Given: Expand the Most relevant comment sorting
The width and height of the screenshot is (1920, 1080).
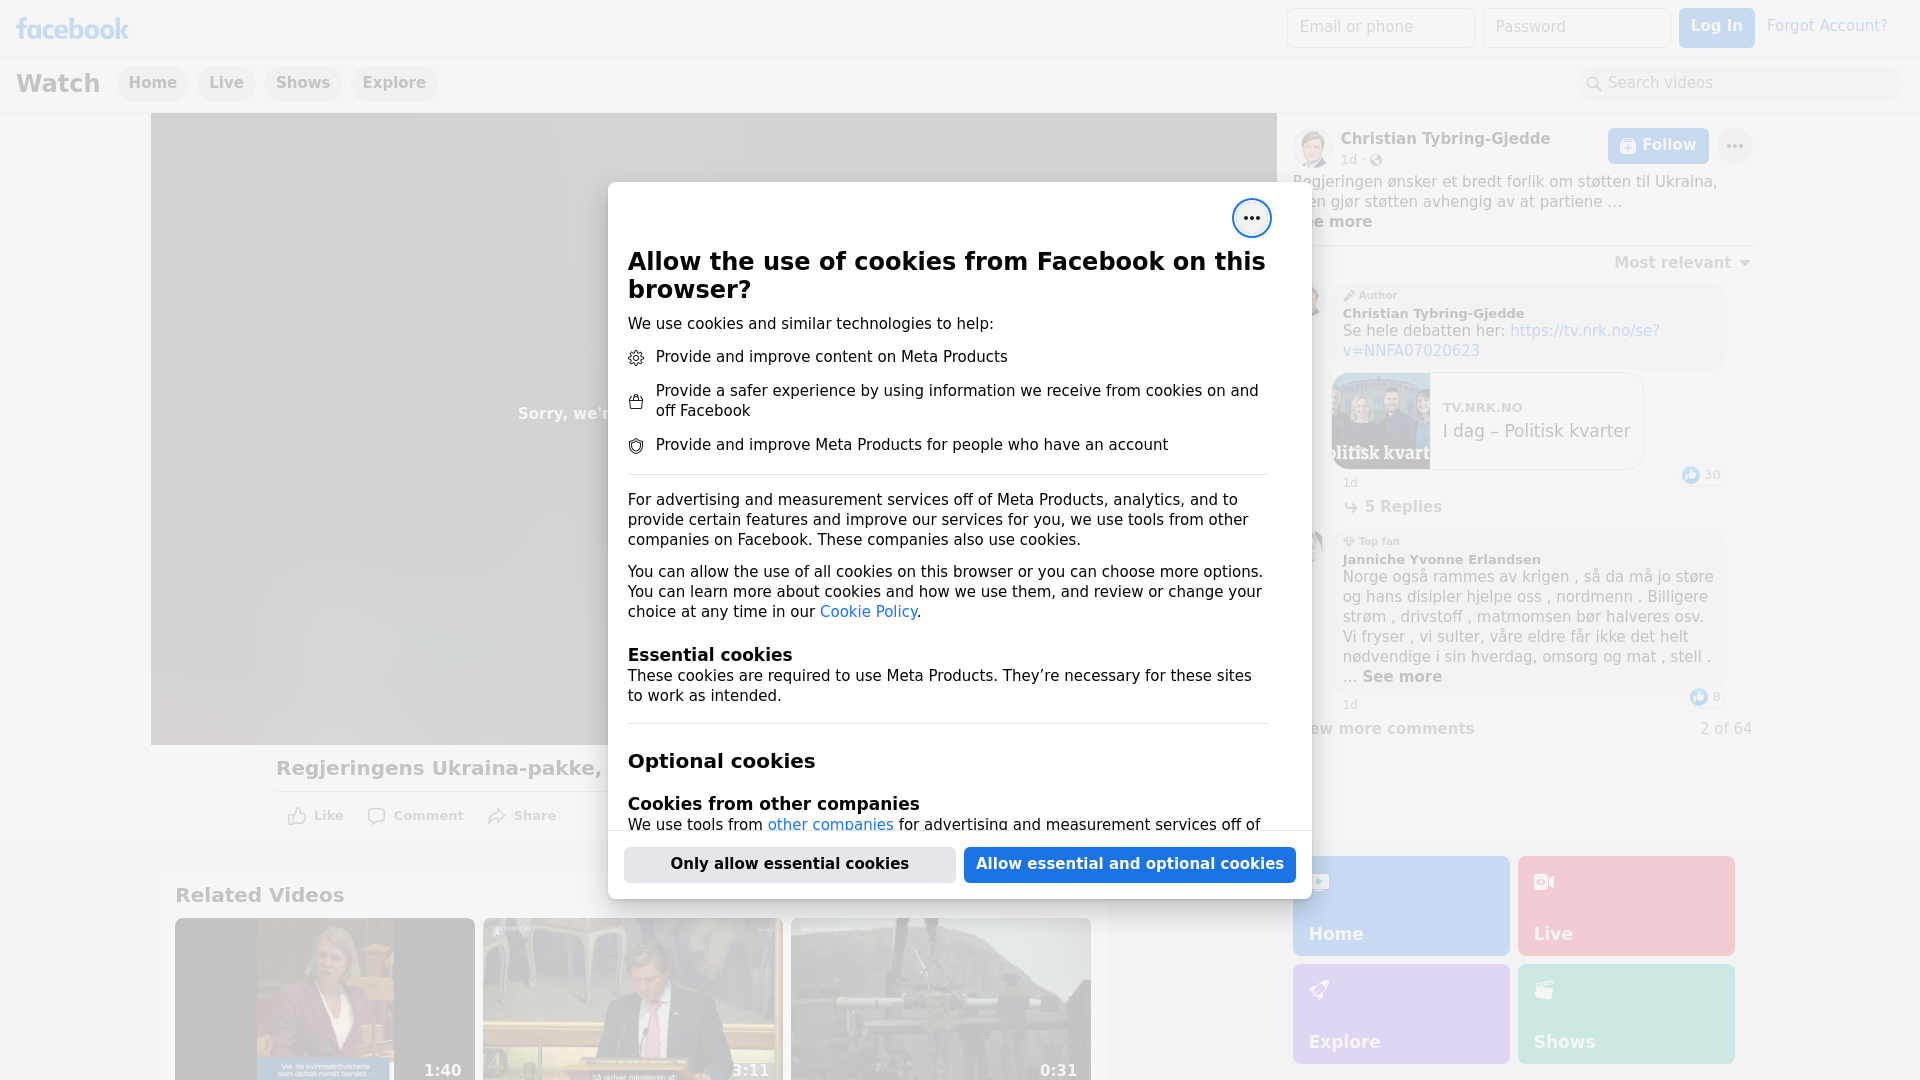Looking at the screenshot, I should click(1682, 263).
